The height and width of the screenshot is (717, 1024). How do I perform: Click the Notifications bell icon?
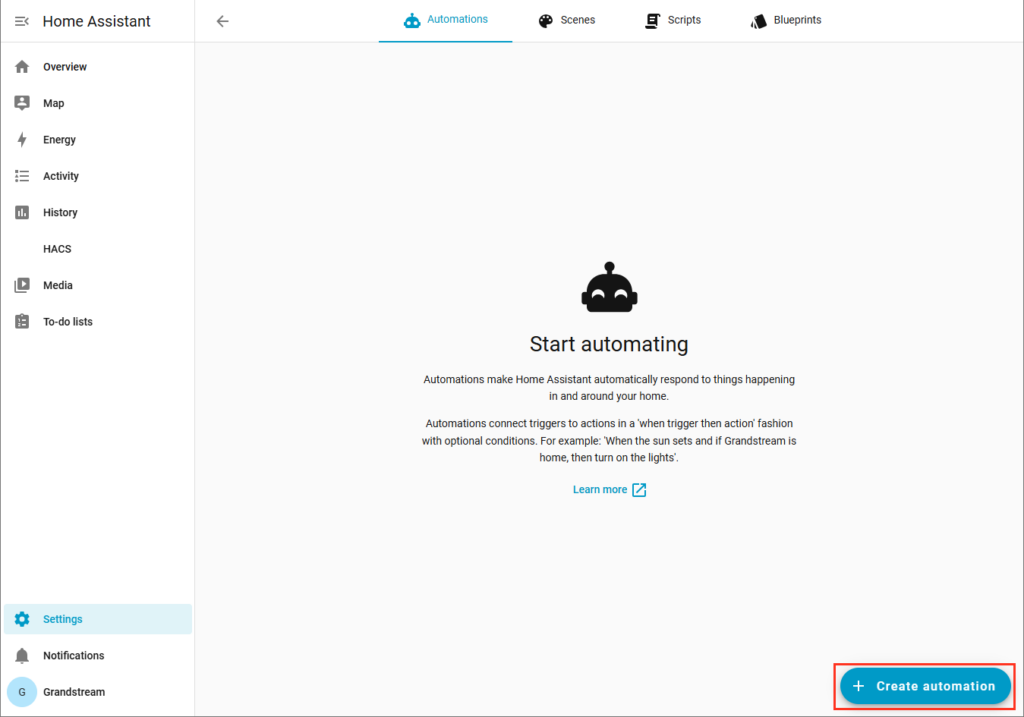click(22, 655)
